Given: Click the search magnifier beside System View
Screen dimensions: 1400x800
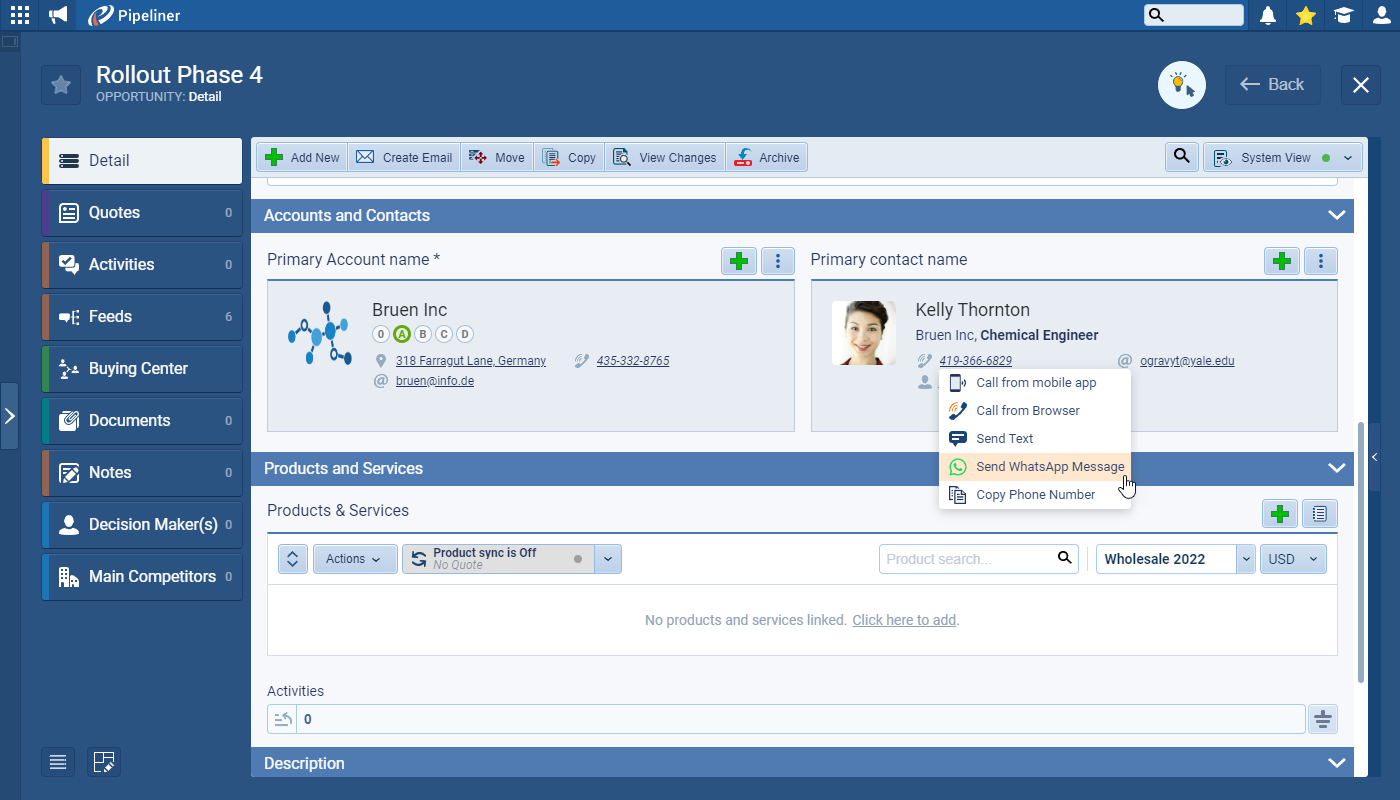Looking at the screenshot, I should pyautogui.click(x=1182, y=157).
